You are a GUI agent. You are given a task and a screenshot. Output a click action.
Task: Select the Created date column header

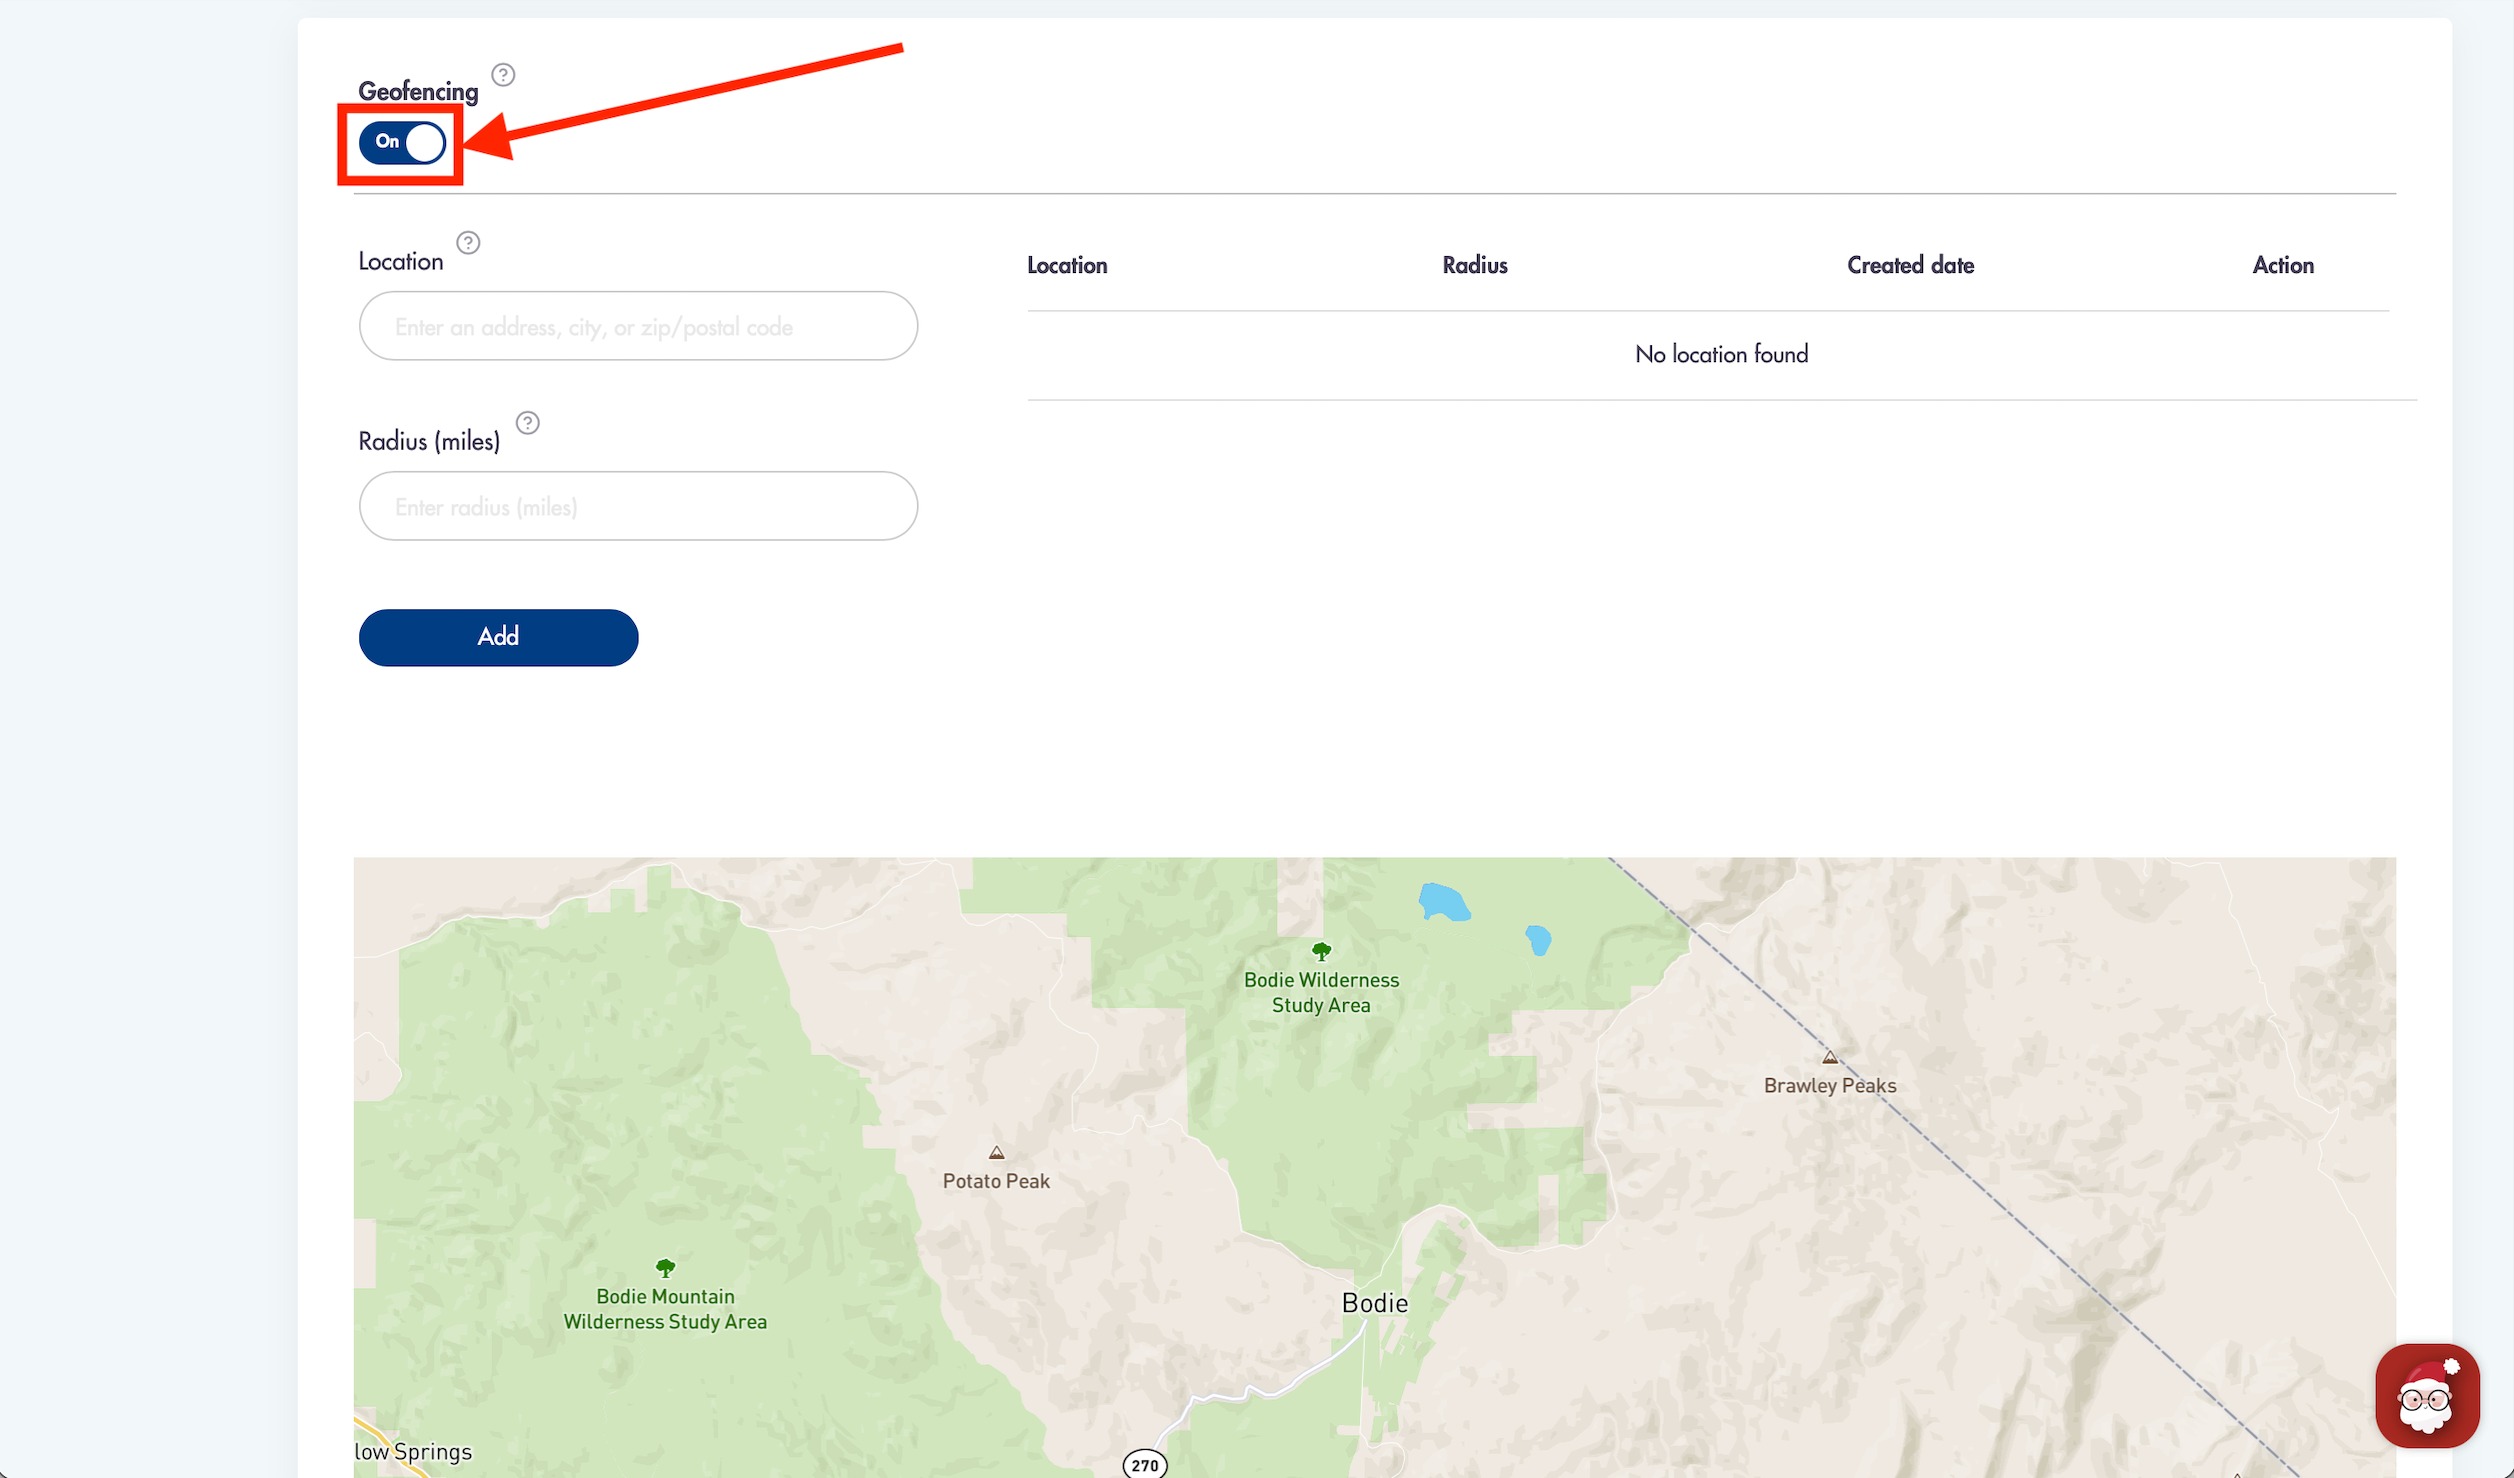point(1910,265)
